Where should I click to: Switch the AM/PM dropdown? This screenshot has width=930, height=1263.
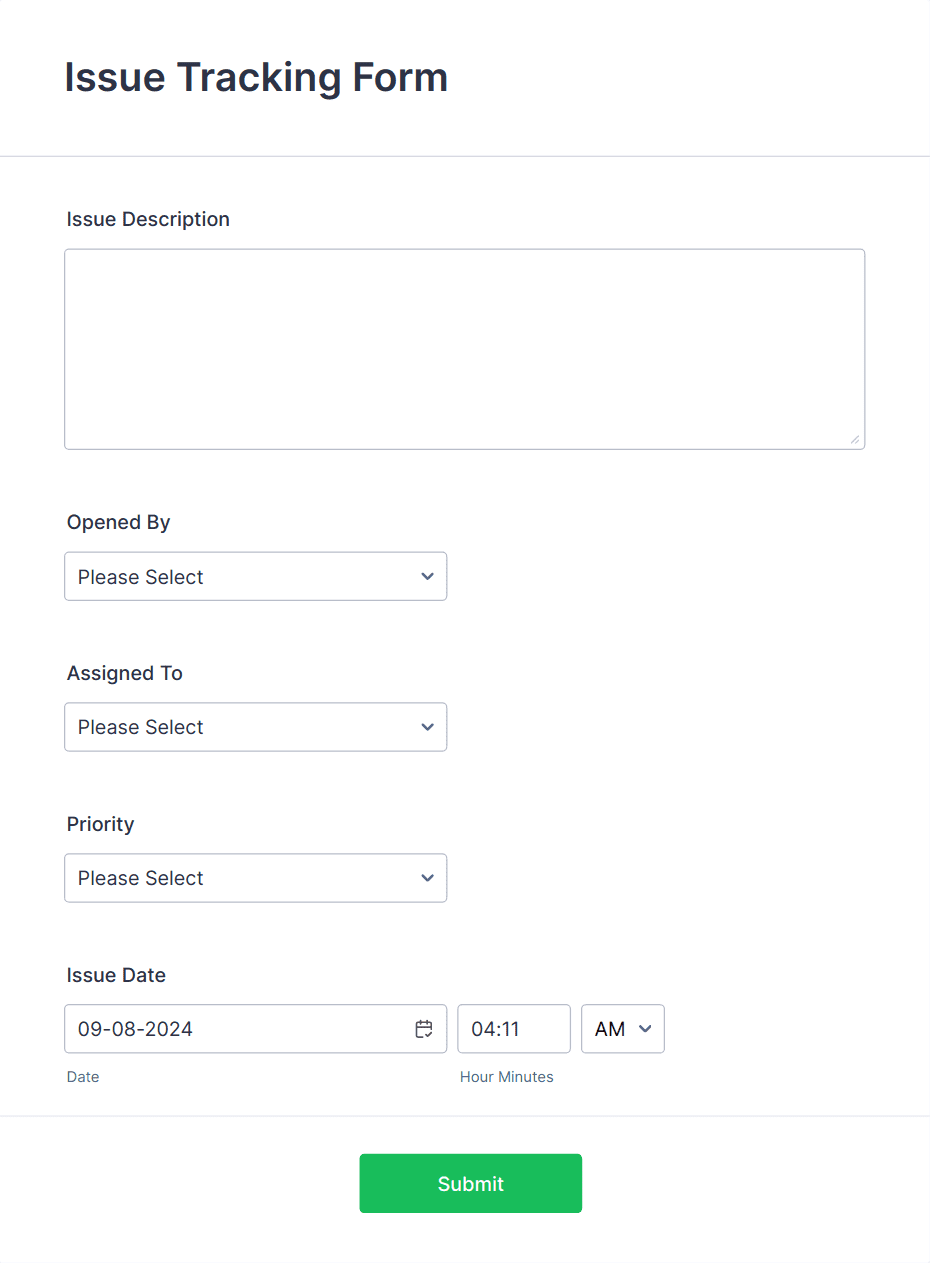pyautogui.click(x=622, y=1029)
